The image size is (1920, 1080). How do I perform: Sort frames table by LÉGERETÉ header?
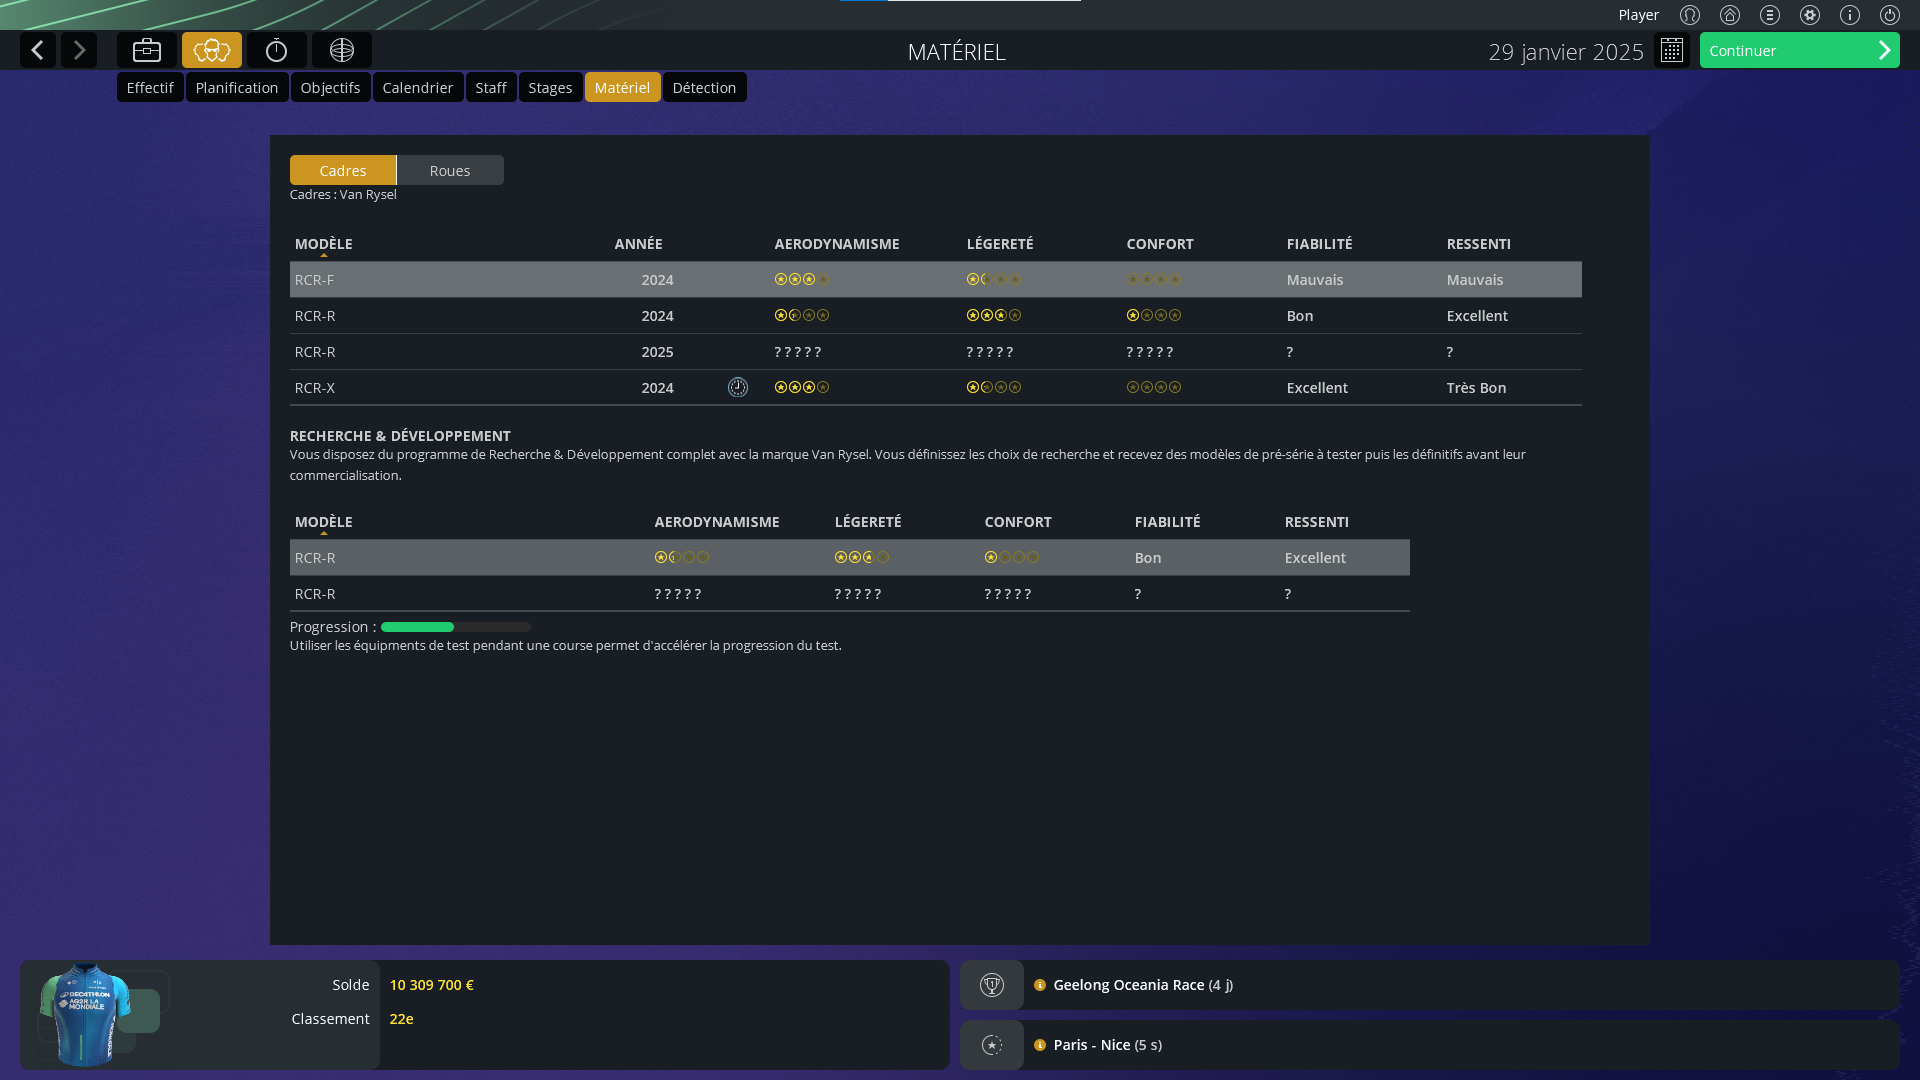click(1000, 244)
